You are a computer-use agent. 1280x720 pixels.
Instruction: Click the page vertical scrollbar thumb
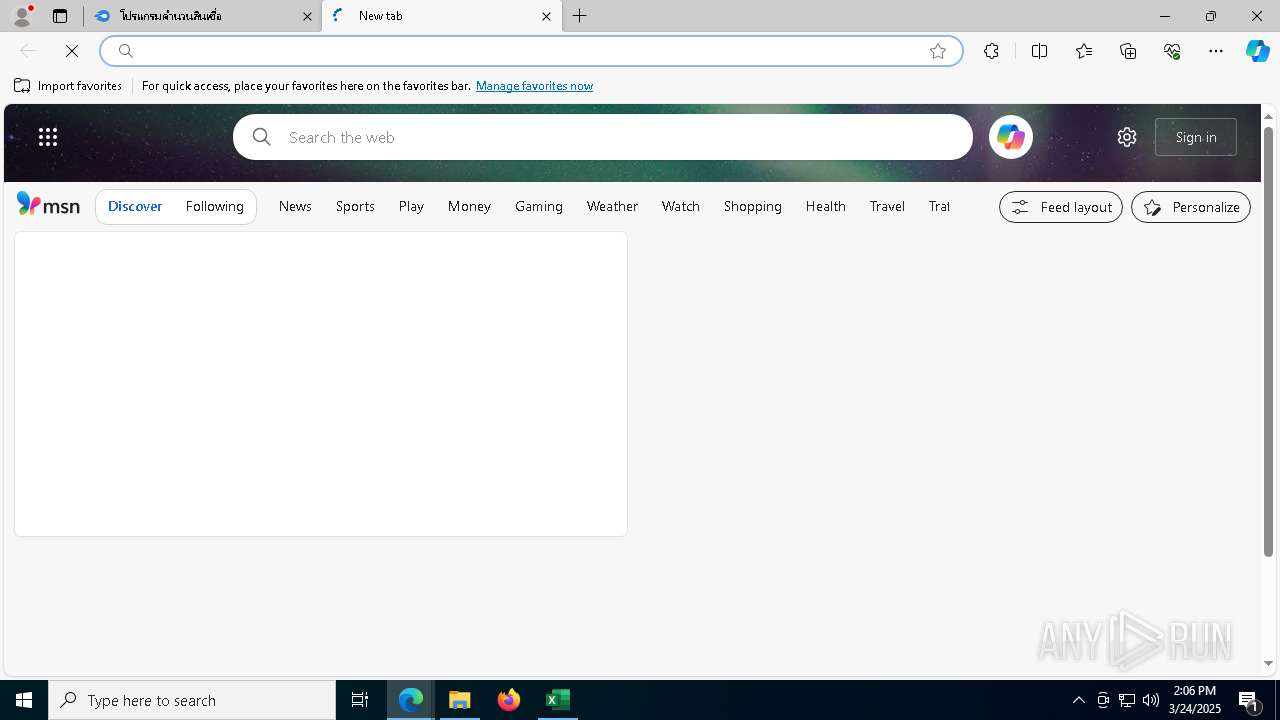1268,340
